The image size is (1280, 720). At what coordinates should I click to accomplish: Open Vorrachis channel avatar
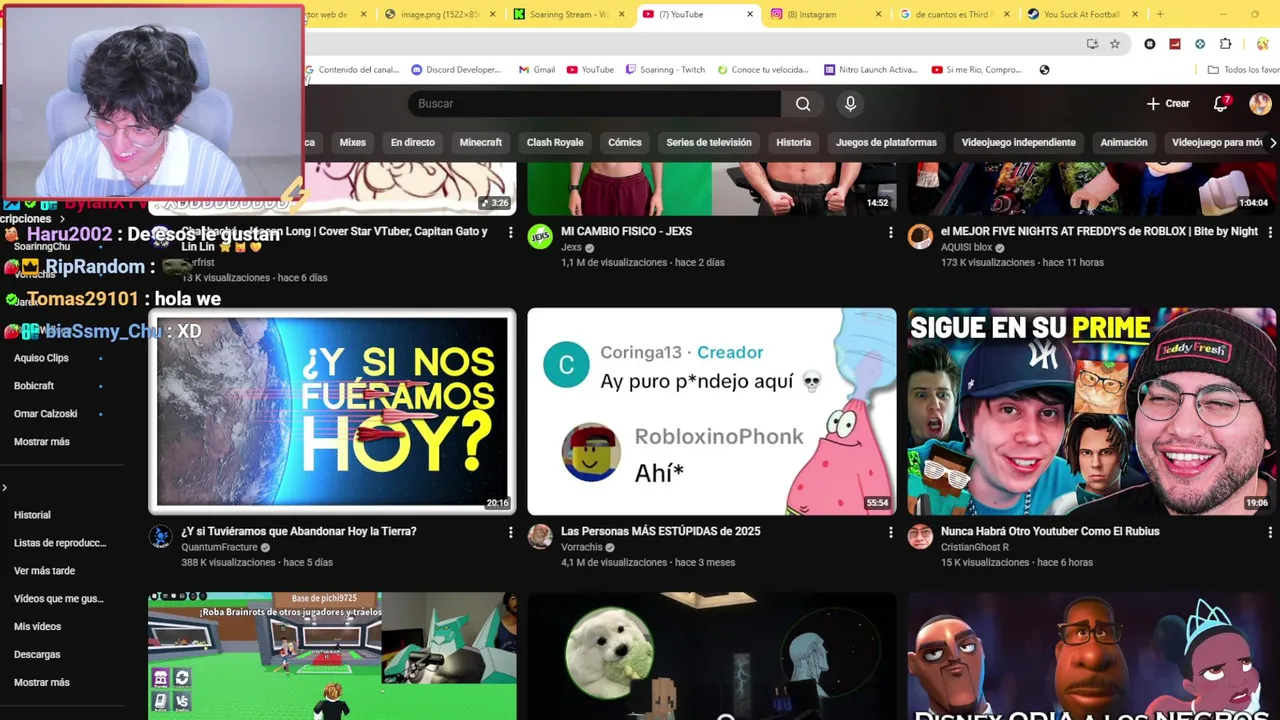[x=540, y=537]
